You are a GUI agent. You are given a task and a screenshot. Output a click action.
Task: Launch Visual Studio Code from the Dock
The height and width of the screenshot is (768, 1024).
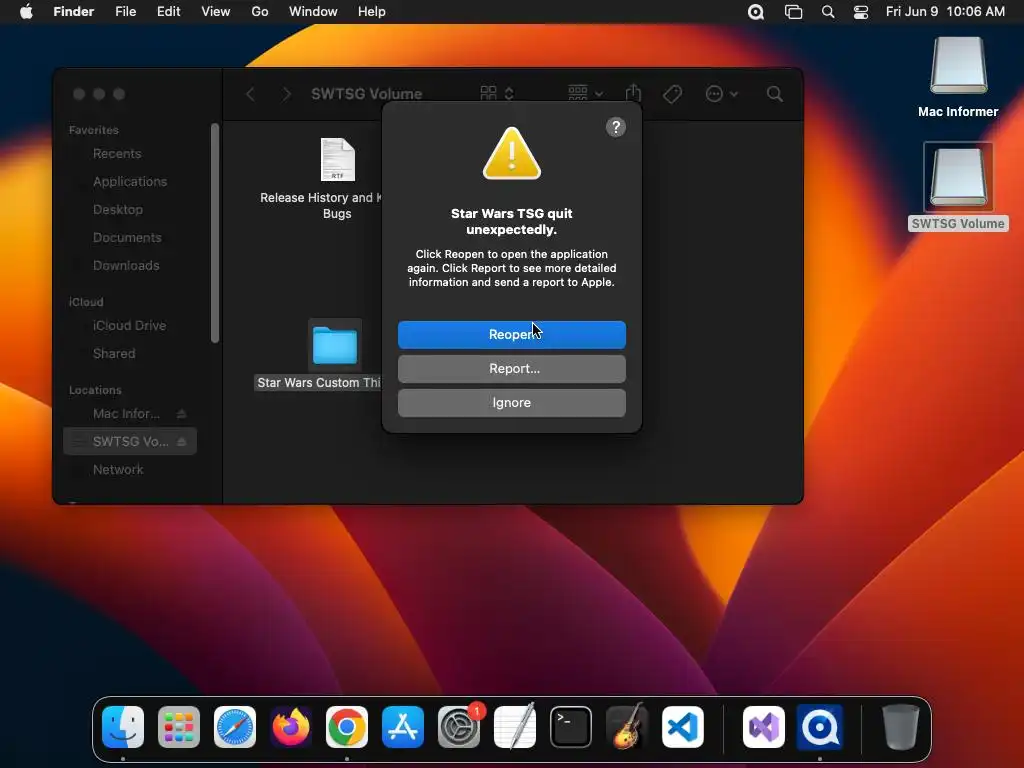pyautogui.click(x=683, y=727)
